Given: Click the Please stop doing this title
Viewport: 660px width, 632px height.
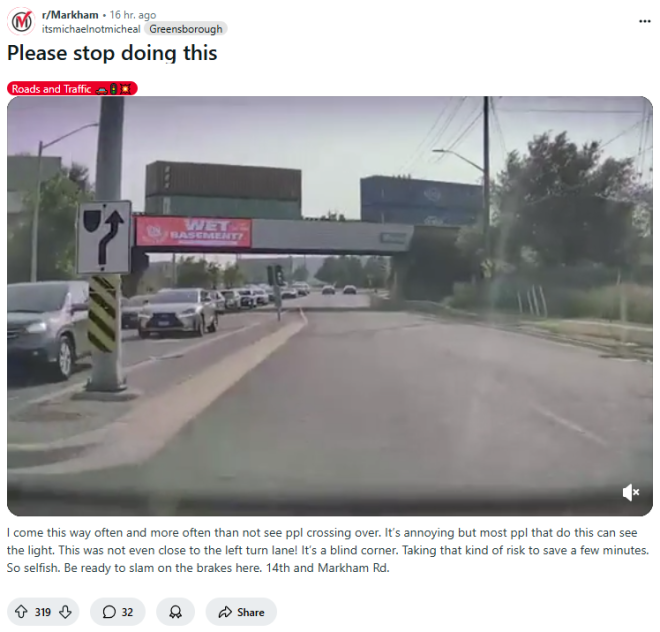Looking at the screenshot, I should pos(112,53).
